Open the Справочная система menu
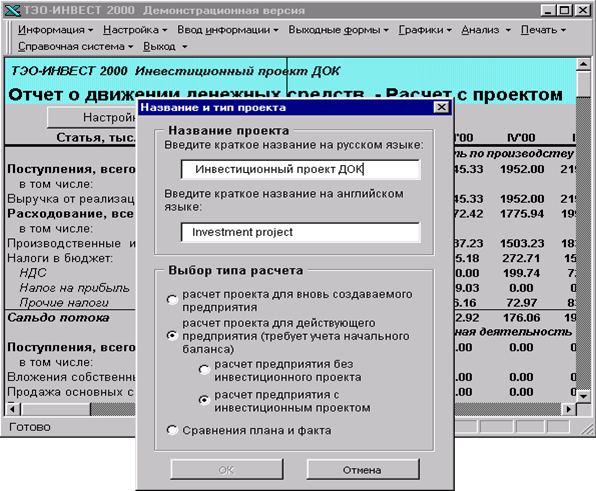This screenshot has width=596, height=491. pyautogui.click(x=75, y=46)
